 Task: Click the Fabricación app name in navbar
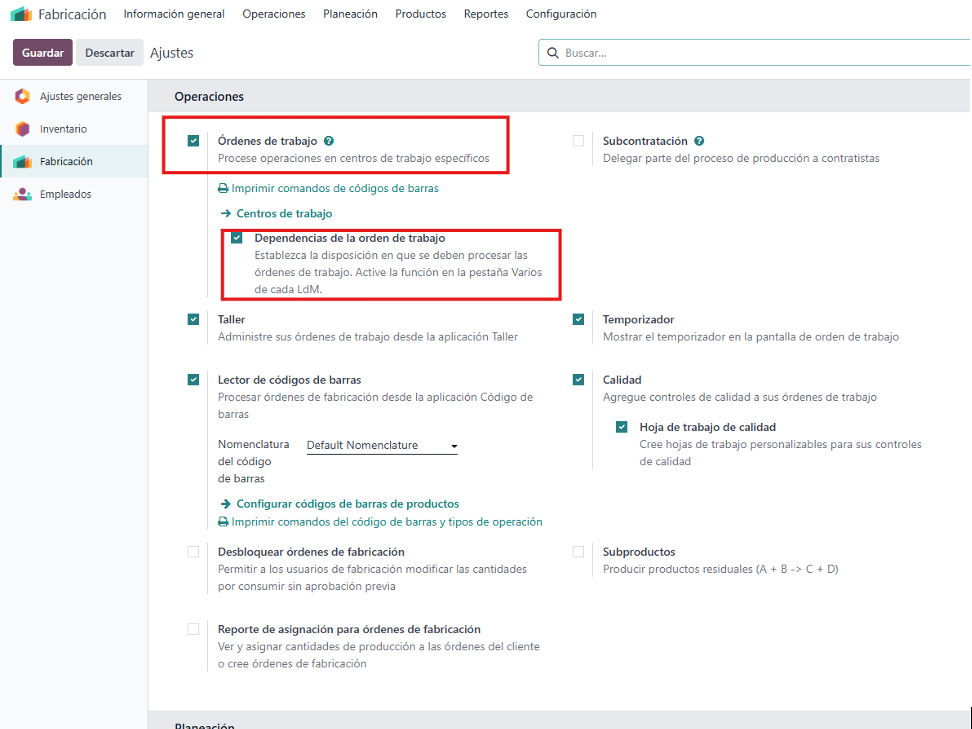tap(72, 14)
